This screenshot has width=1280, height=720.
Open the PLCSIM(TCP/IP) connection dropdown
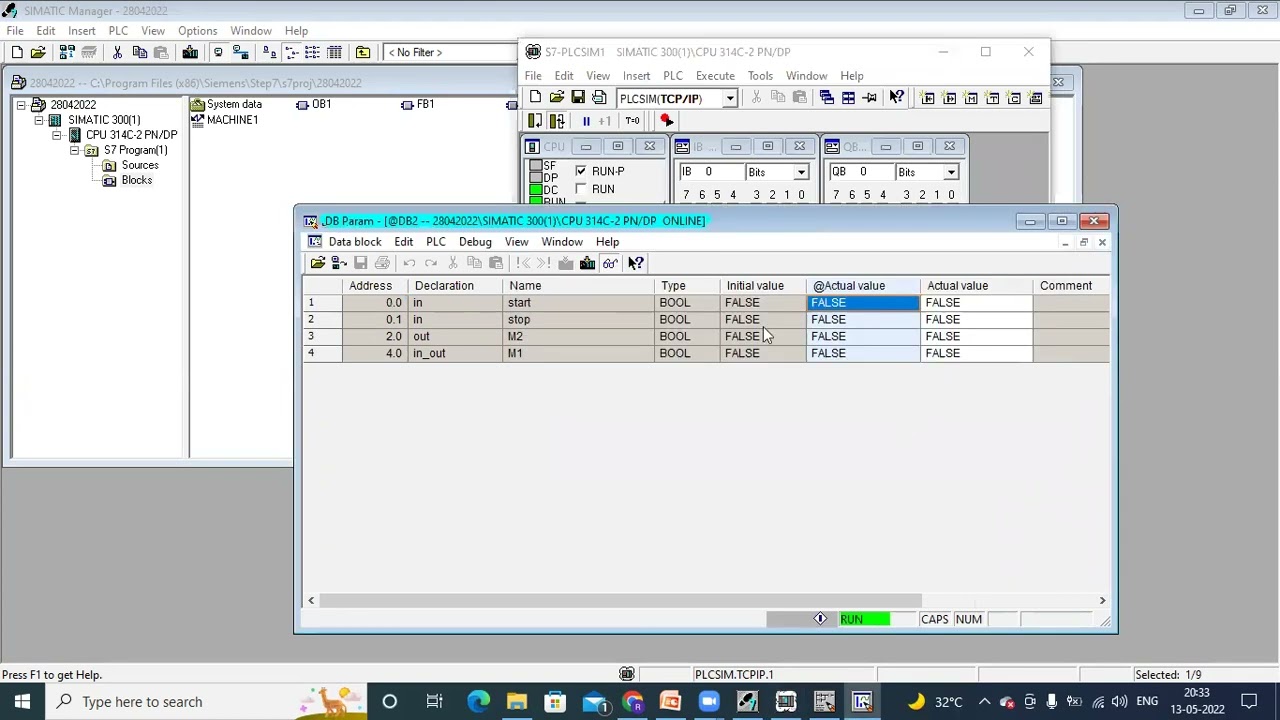(730, 98)
